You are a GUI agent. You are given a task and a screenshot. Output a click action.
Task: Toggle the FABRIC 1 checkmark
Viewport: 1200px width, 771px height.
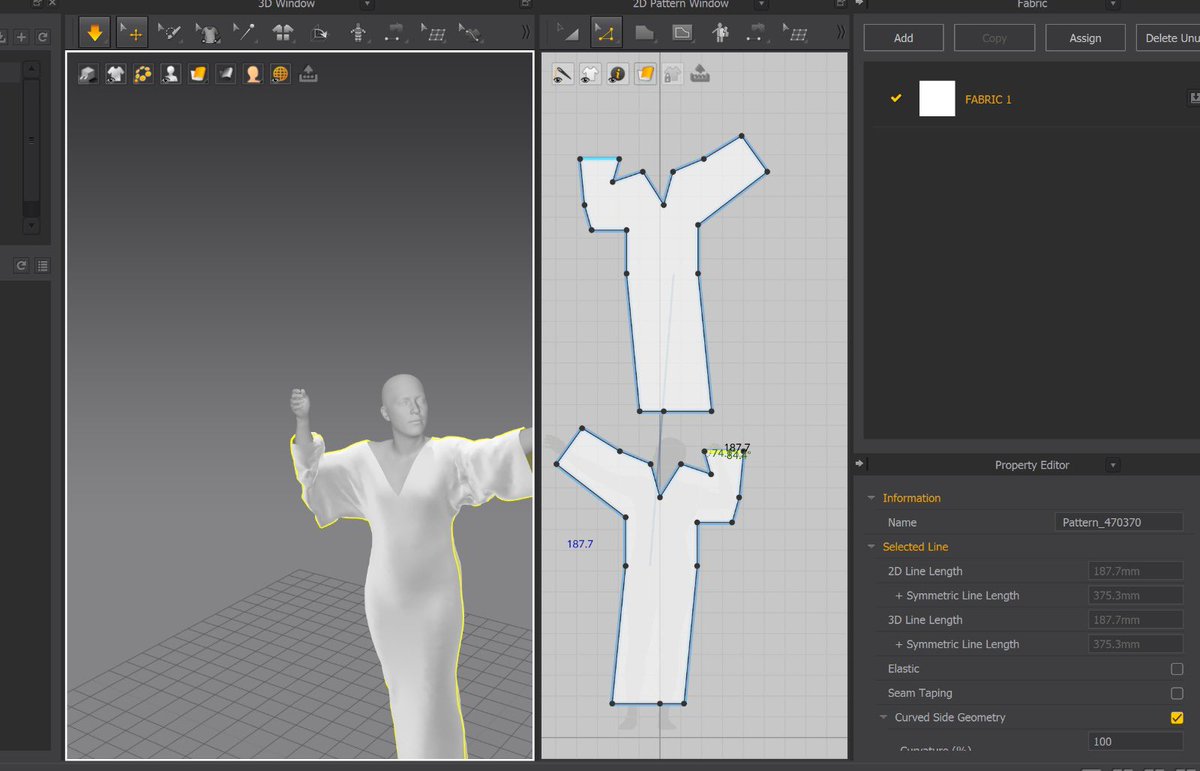click(896, 98)
